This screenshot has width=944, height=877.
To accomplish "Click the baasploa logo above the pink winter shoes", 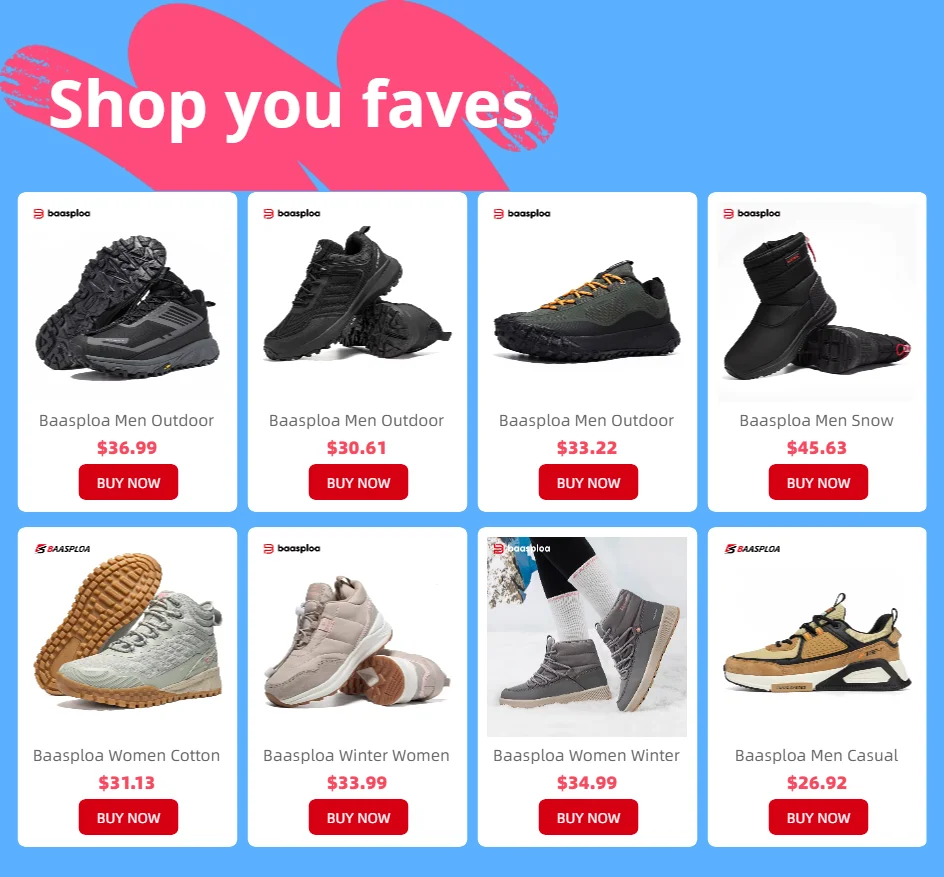I will [291, 548].
